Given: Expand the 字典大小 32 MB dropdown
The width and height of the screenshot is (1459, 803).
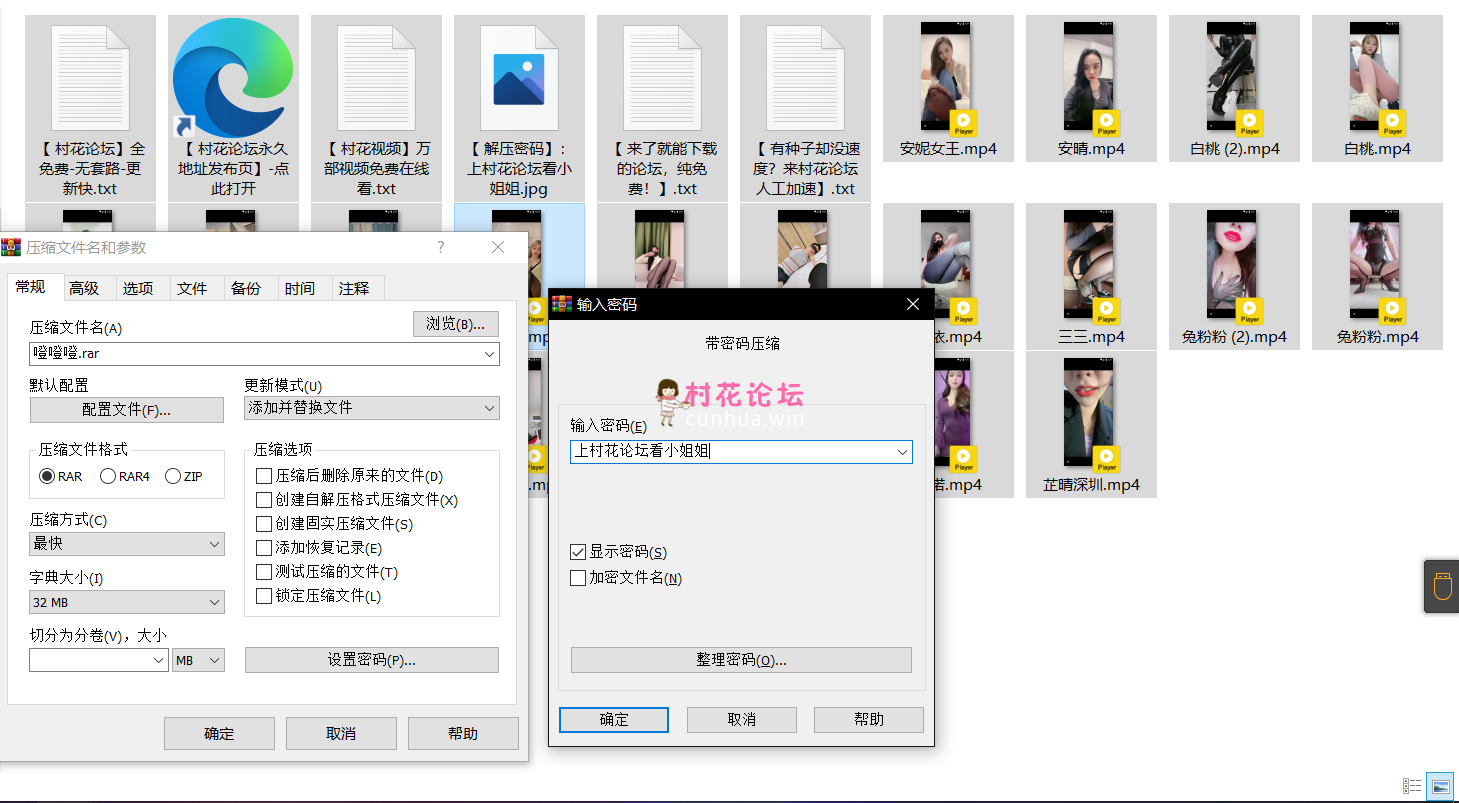Looking at the screenshot, I should click(127, 603).
